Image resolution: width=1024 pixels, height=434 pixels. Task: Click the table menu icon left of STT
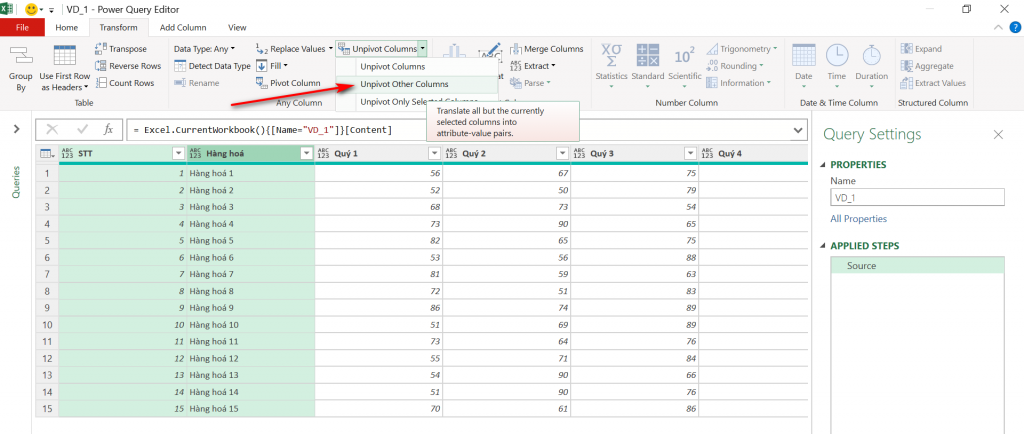(x=47, y=153)
